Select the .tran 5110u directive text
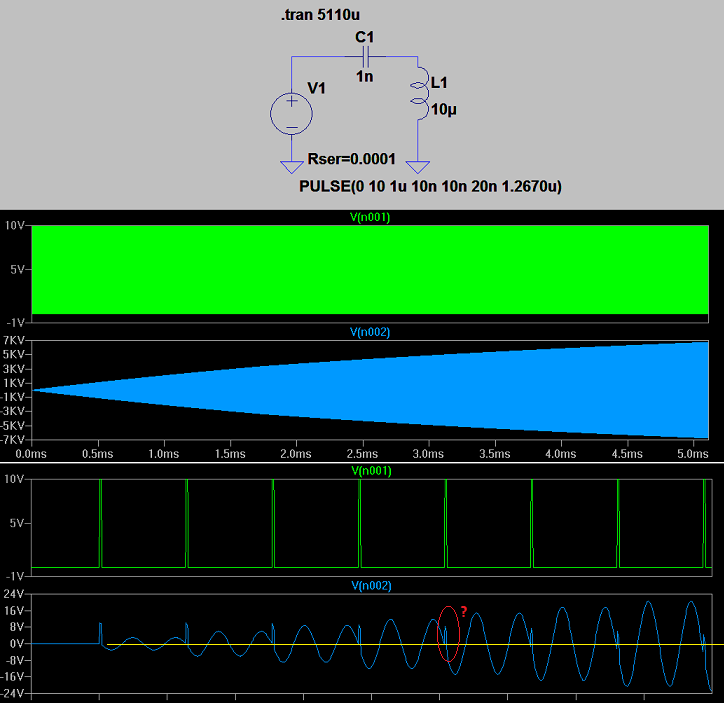Viewport: 724px width, 704px height. pyautogui.click(x=320, y=15)
